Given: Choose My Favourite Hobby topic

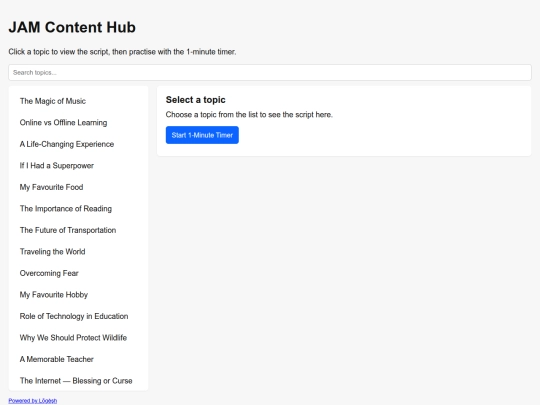Looking at the screenshot, I should [x=79, y=295].
